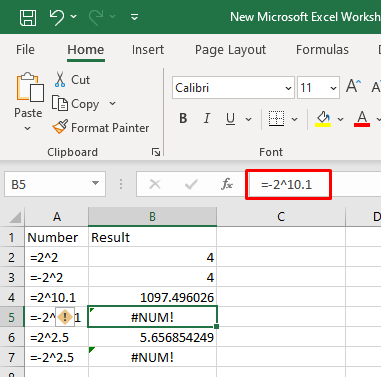Viewport: 381px width, 377px height.
Task: Select row 5 header
Action: 12,317
